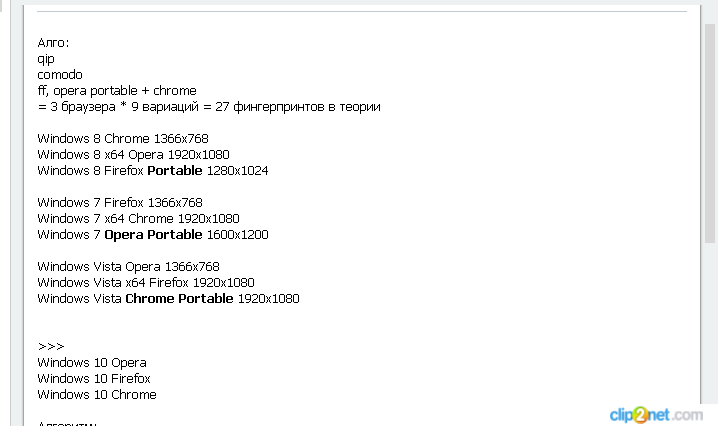This screenshot has width=718, height=426.
Task: Click the 'Windows 7 x64 Chrome 1920x1080' line
Action: (x=138, y=218)
